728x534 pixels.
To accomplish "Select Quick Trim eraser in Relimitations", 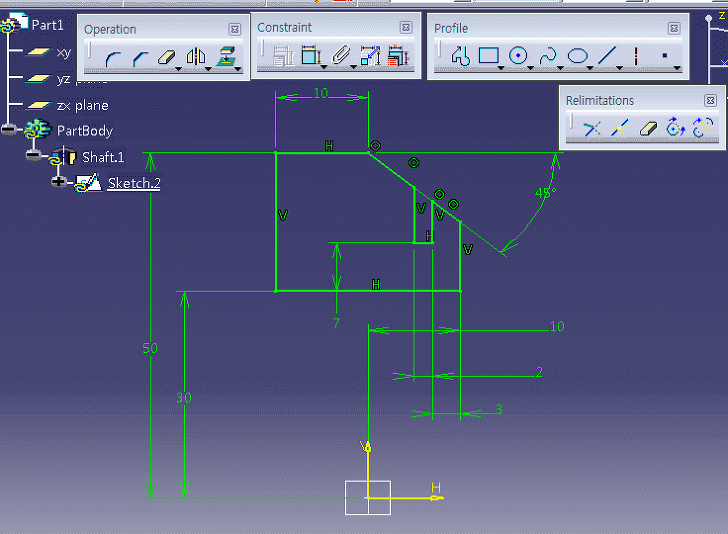I will tap(648, 128).
